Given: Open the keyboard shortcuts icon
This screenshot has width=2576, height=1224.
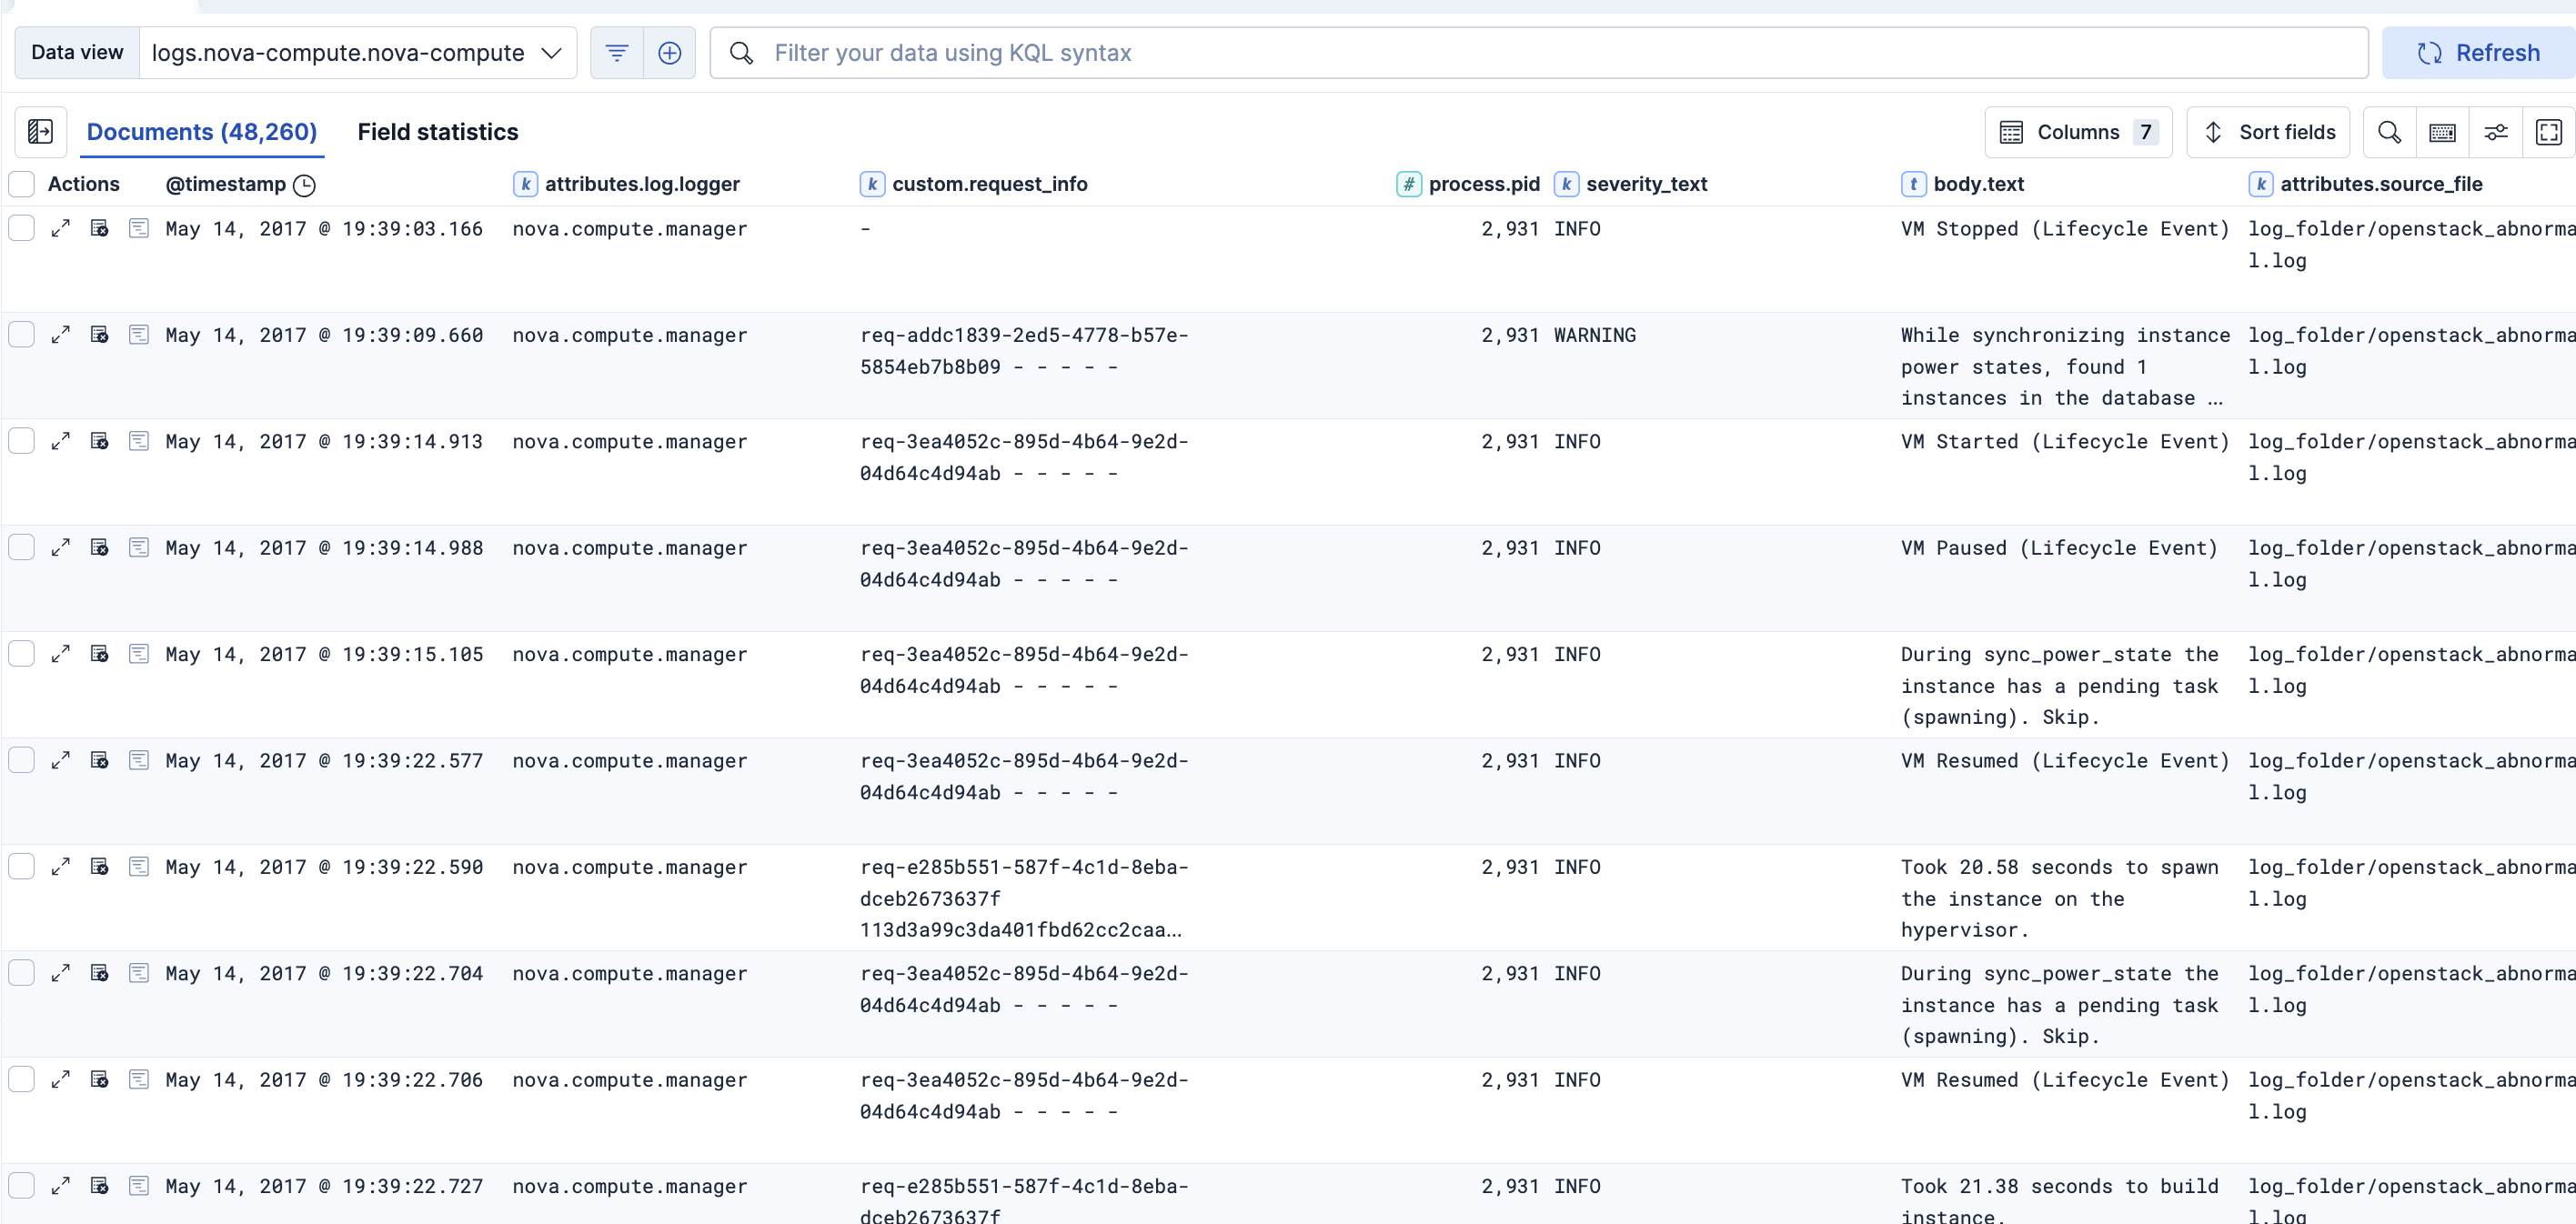Looking at the screenshot, I should [x=2441, y=132].
